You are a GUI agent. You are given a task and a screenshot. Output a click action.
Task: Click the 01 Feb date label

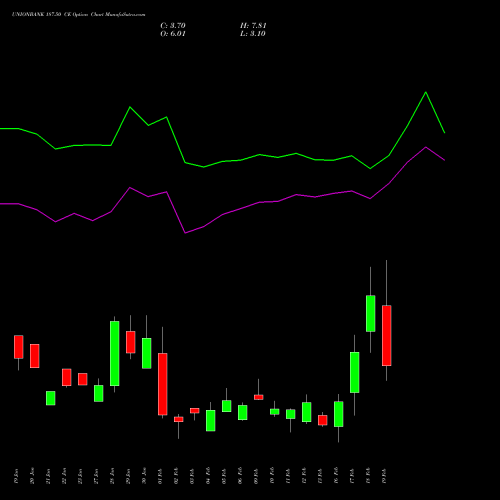160,476
